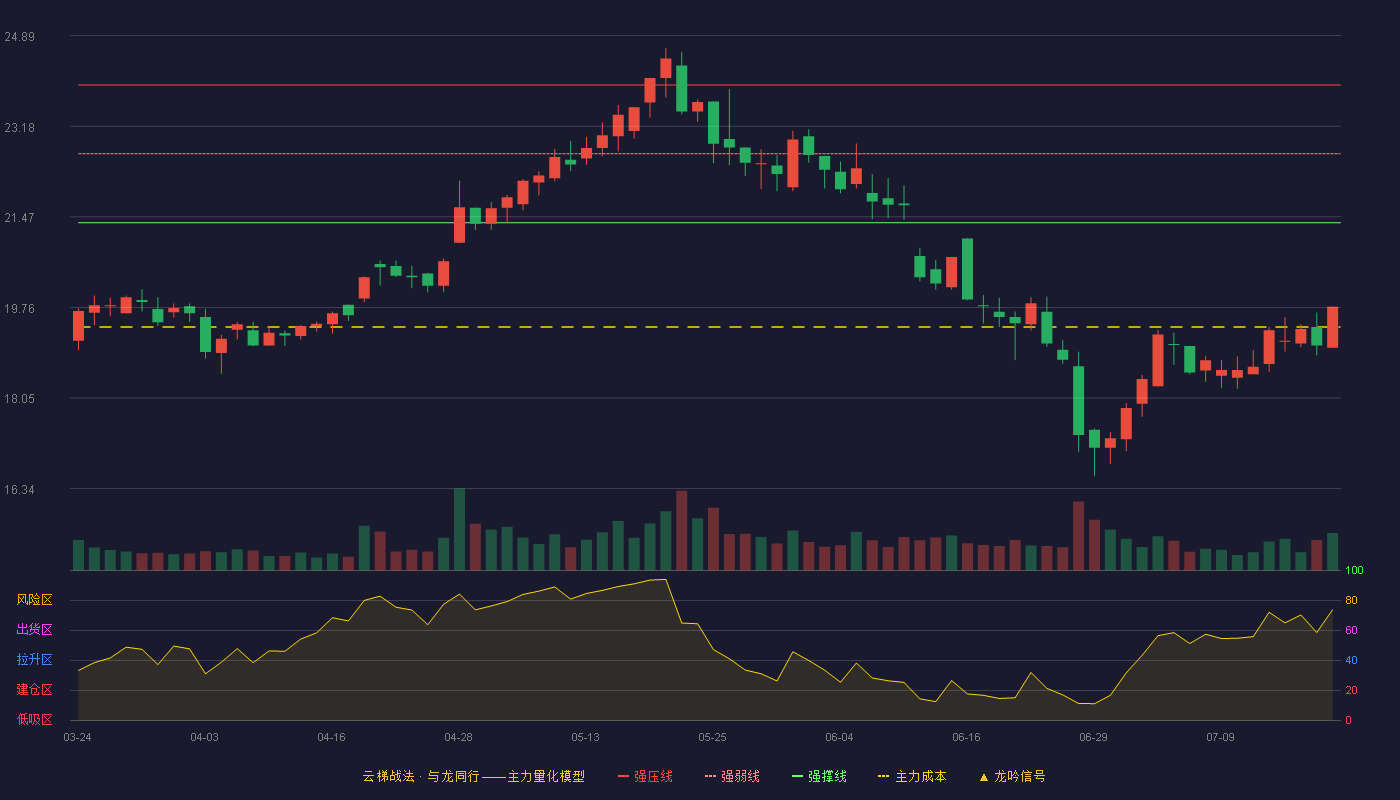The width and height of the screenshot is (1400, 800).
Task: Click the 40 indicator scale value
Action: coord(1351,661)
